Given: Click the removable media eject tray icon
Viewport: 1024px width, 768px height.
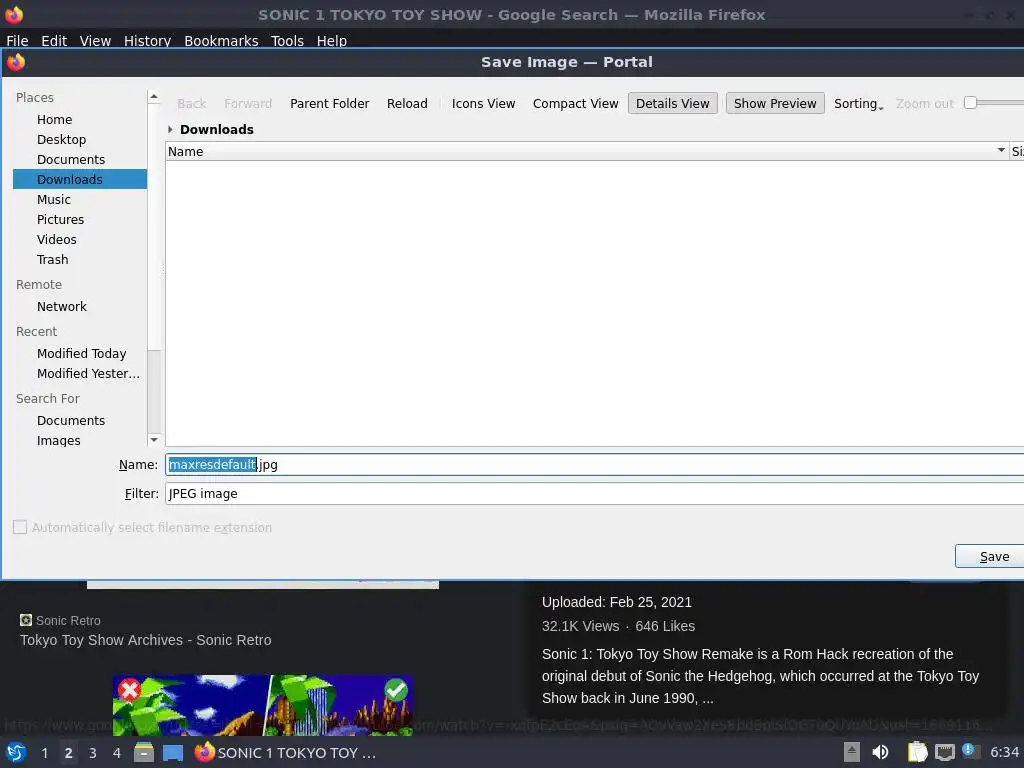Looking at the screenshot, I should [852, 752].
